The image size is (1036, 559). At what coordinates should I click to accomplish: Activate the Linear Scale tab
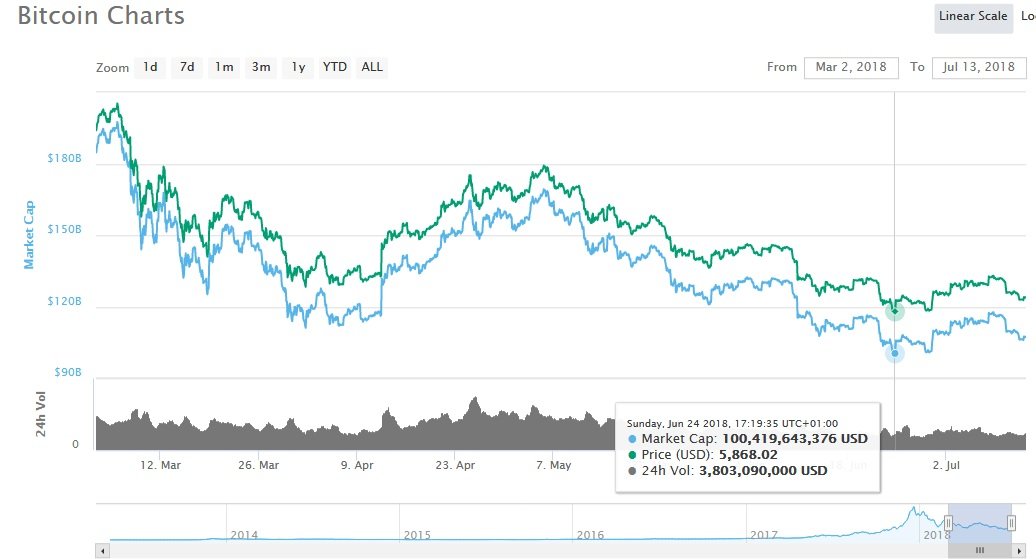(x=973, y=17)
